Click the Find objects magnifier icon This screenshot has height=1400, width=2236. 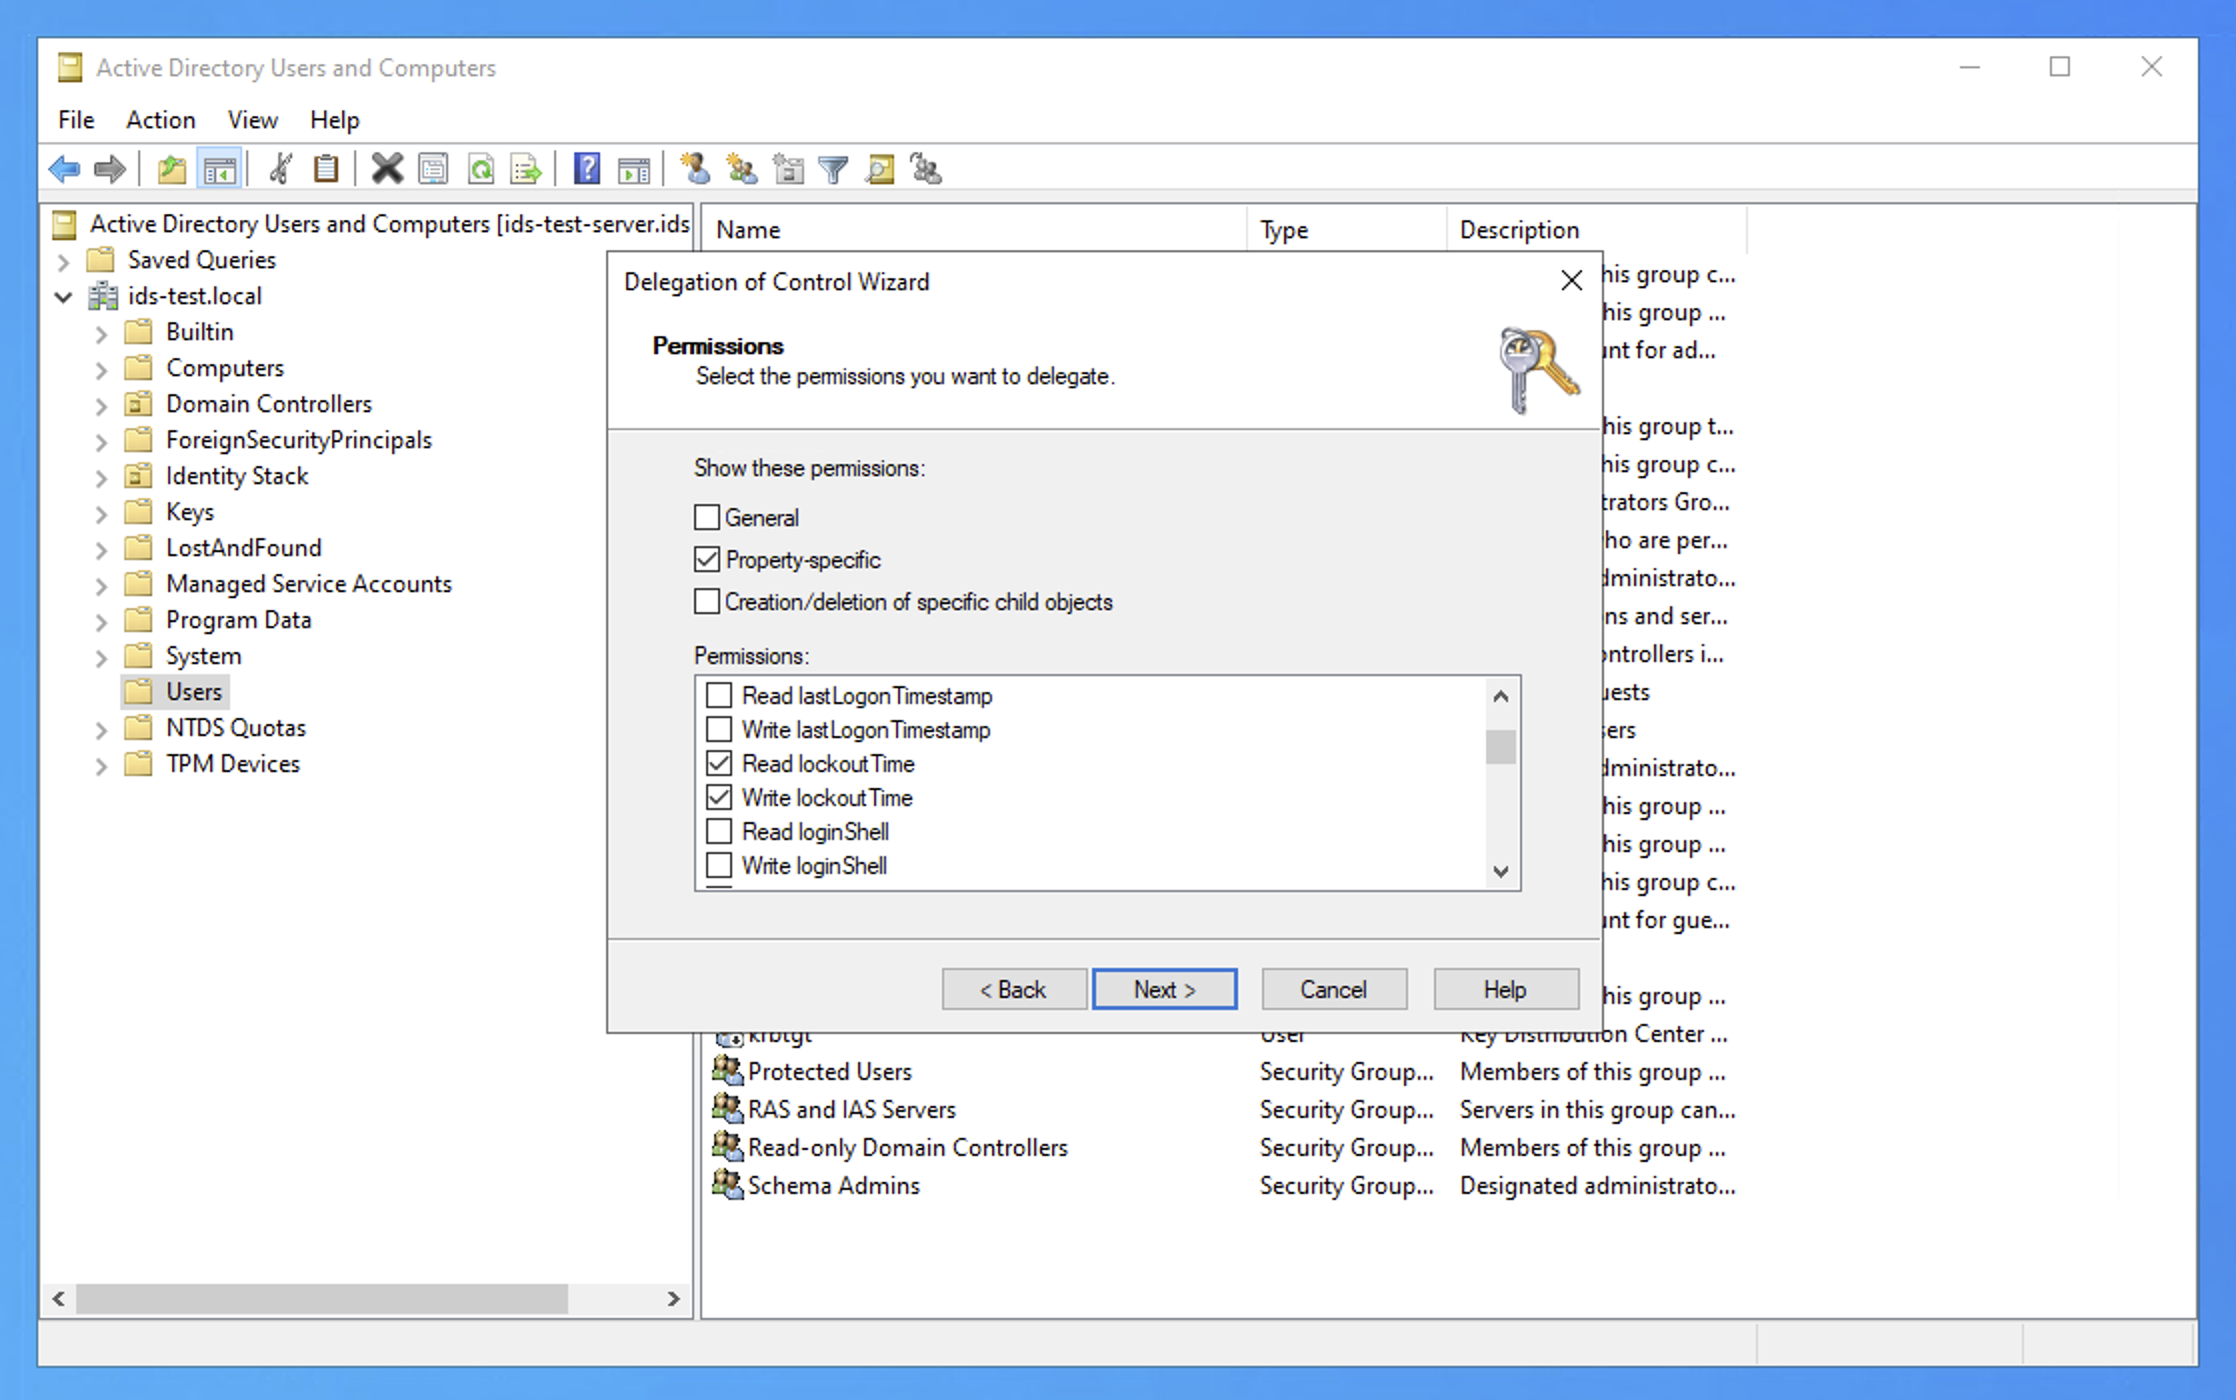pos(880,169)
